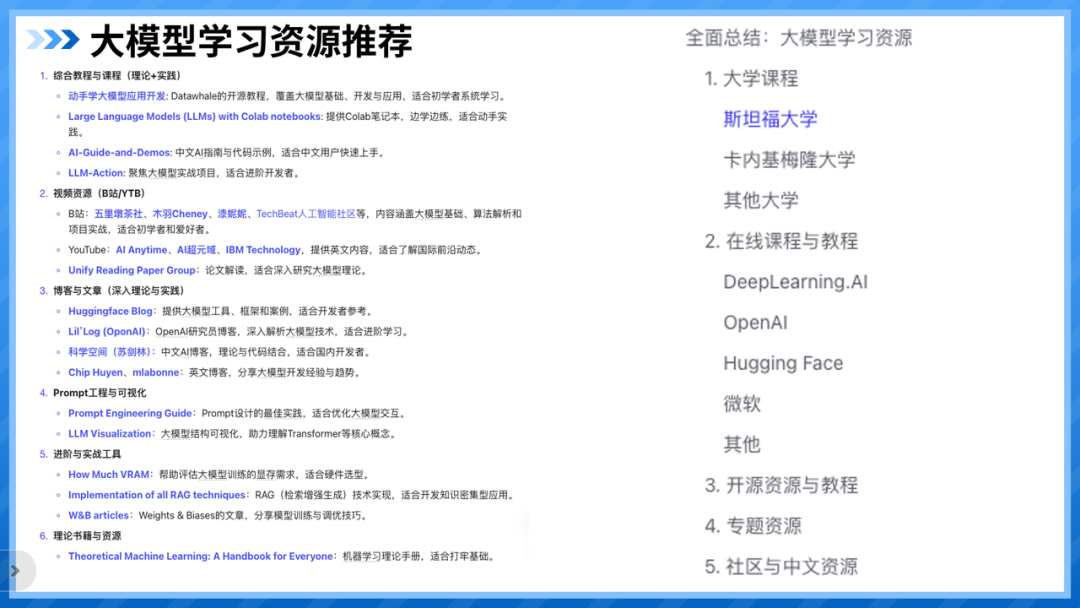Viewport: 1080px width, 608px height.
Task: Open Large Language Models with Colab notebooks link
Action: 195,116
